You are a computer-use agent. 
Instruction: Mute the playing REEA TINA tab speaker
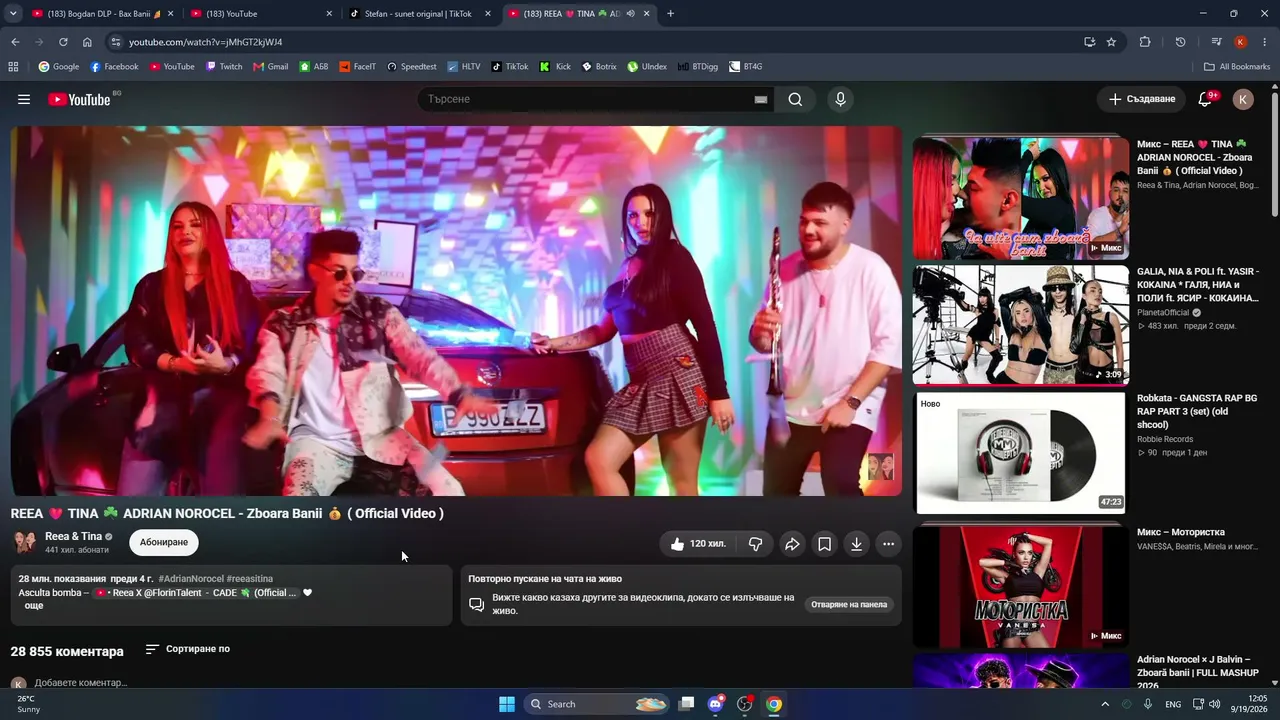[x=630, y=14]
